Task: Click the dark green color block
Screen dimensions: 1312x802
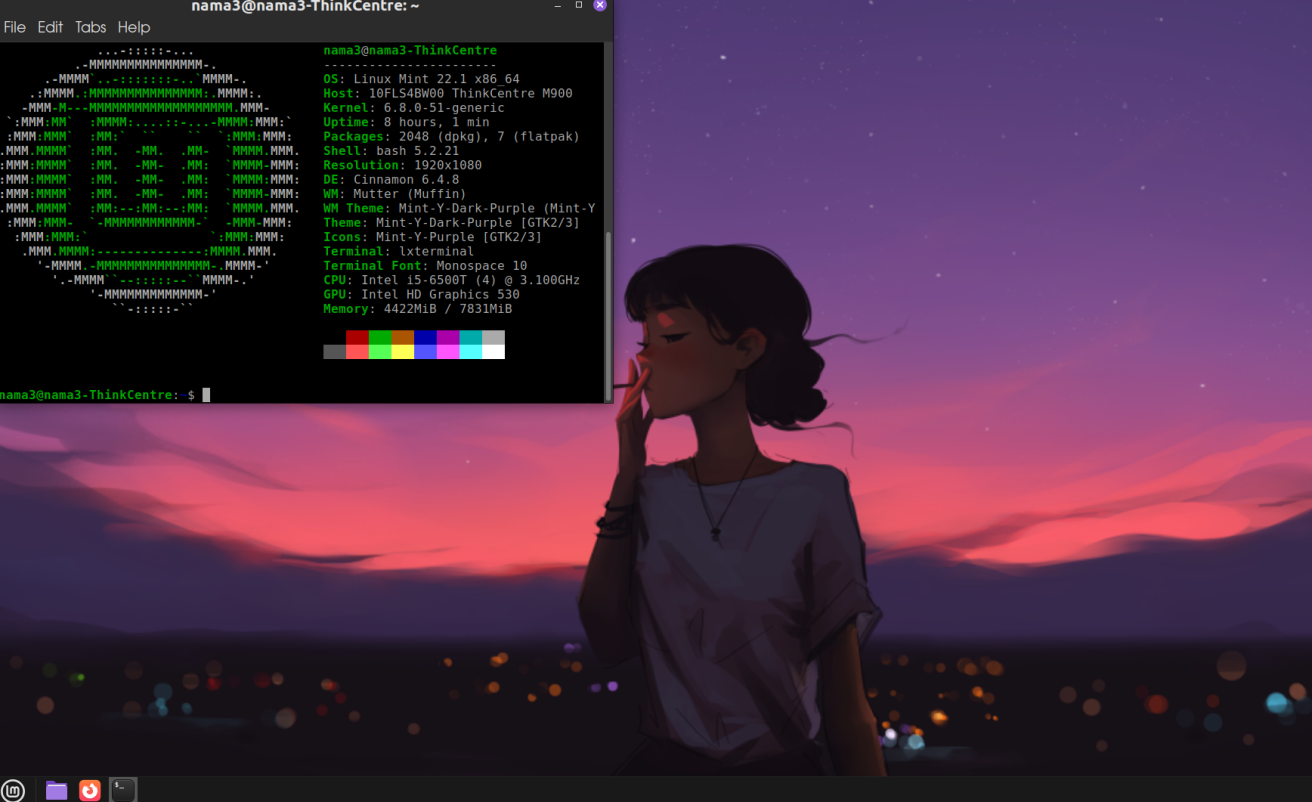Action: tap(380, 338)
